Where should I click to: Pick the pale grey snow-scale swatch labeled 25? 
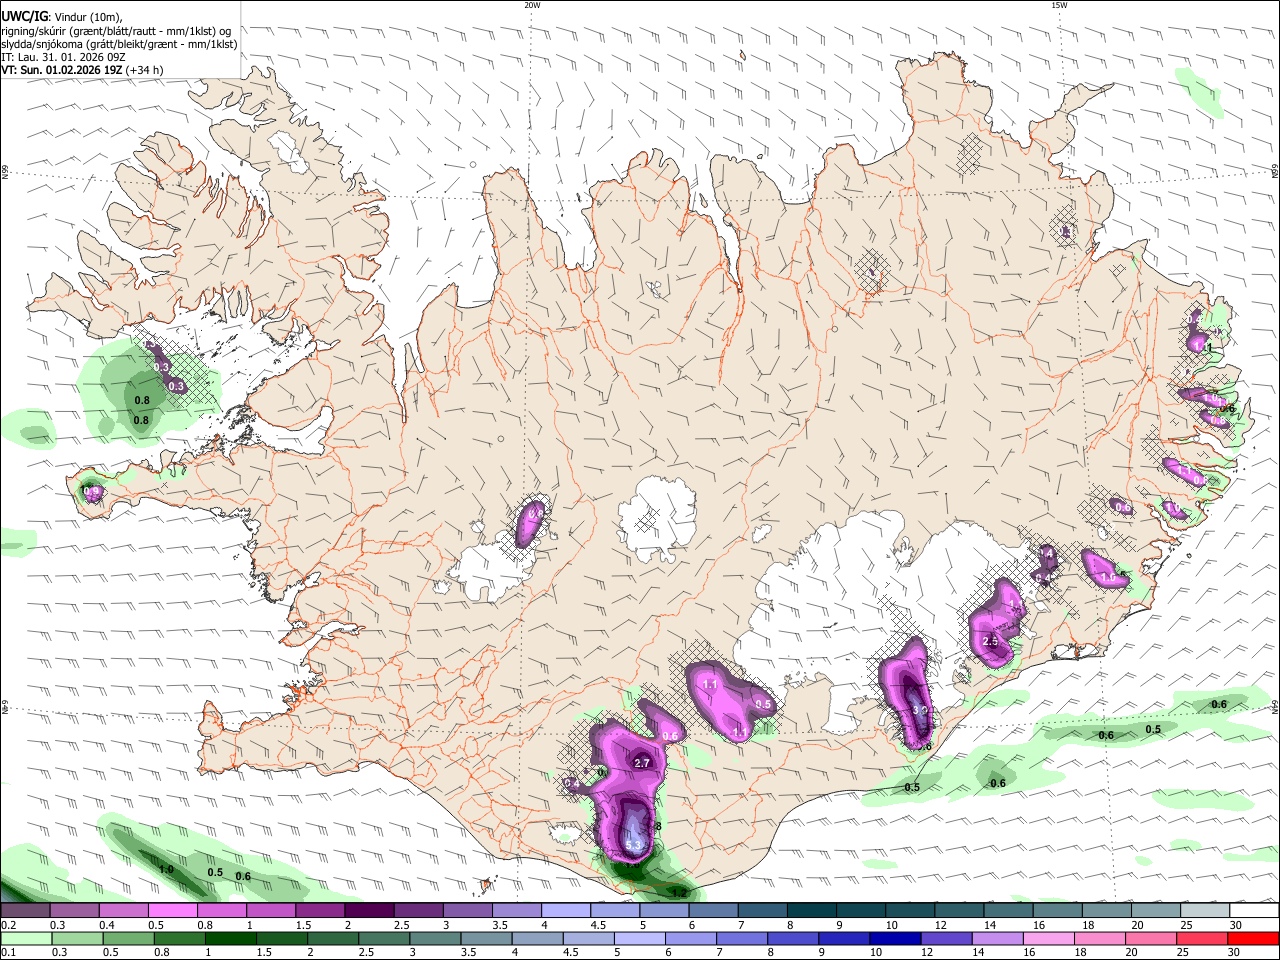1203,910
